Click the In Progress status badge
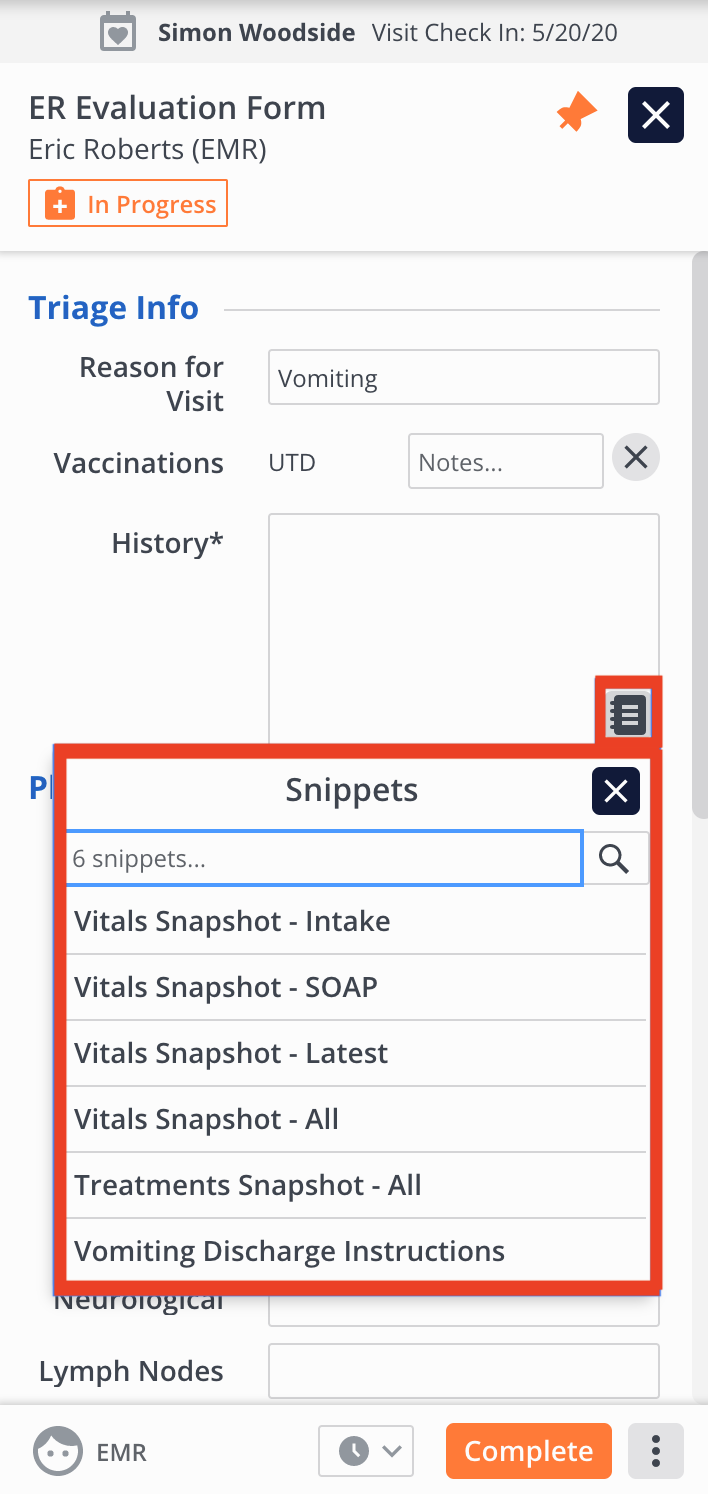This screenshot has width=708, height=1494. pyautogui.click(x=128, y=204)
